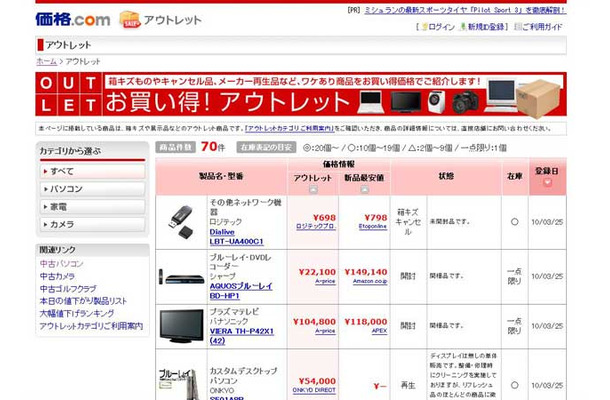Viewport: 610px width, 400px height.
Task: Click the 70件 product count
Action: [213, 147]
